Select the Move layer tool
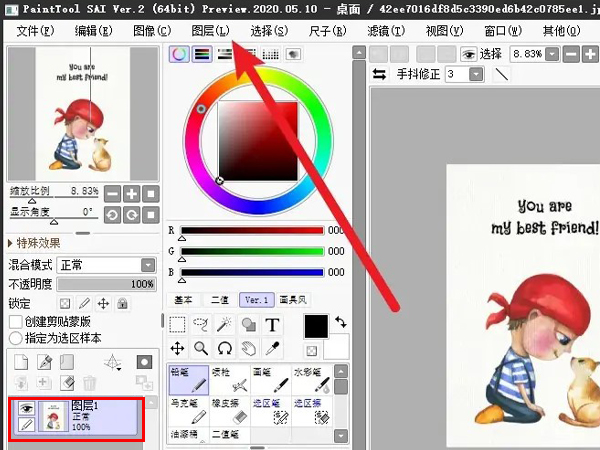Image resolution: width=600 pixels, height=450 pixels. (x=177, y=348)
